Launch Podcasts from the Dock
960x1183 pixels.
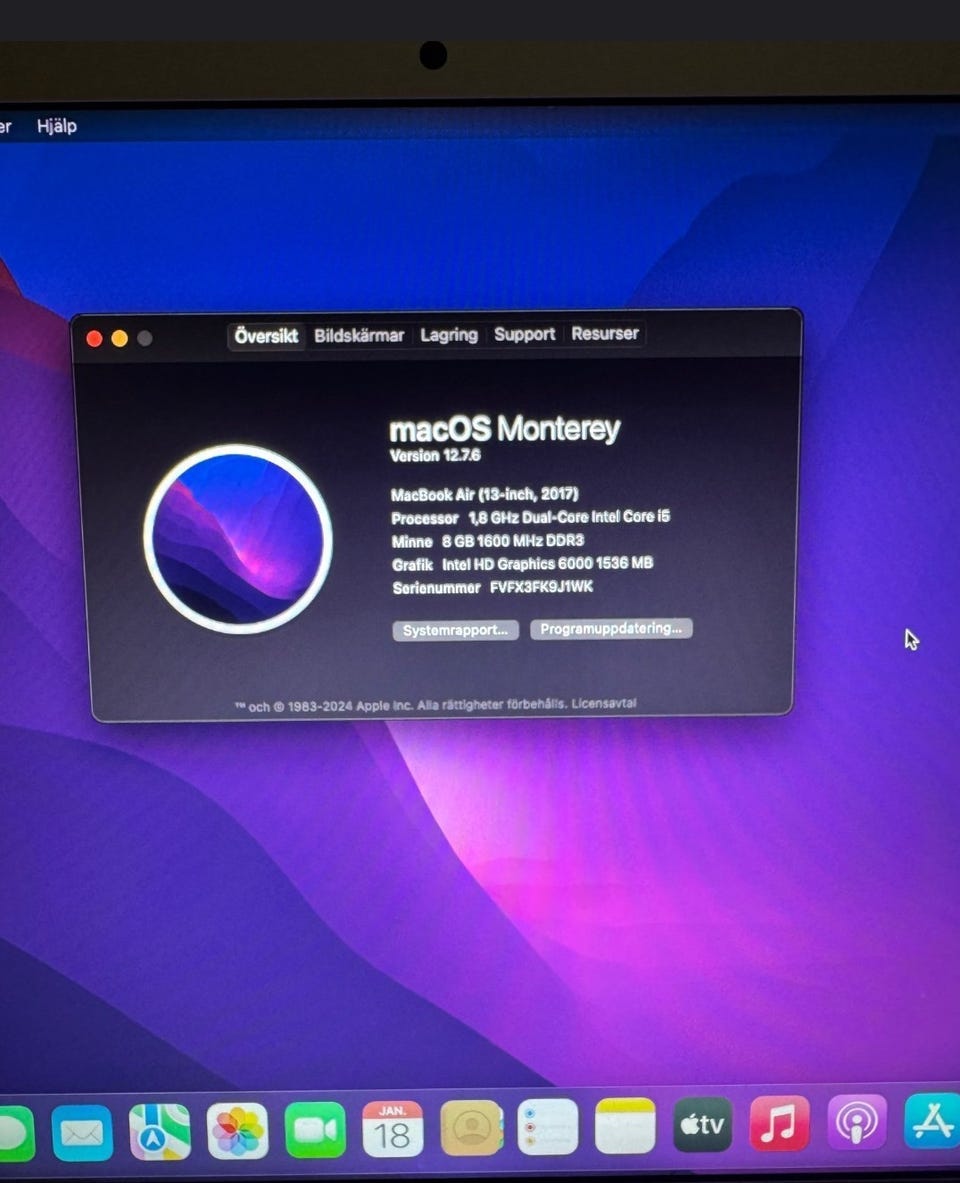point(857,1123)
